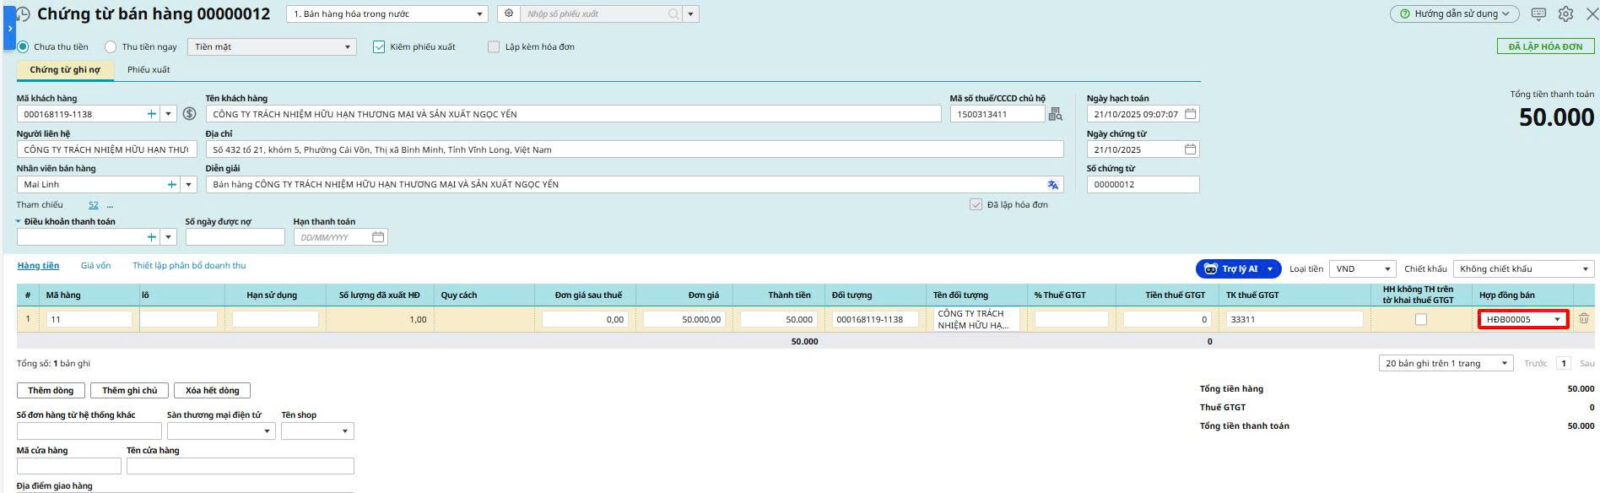Enable the Lập kèm hóa đơn checkbox
The width and height of the screenshot is (1600, 493).
(x=493, y=47)
